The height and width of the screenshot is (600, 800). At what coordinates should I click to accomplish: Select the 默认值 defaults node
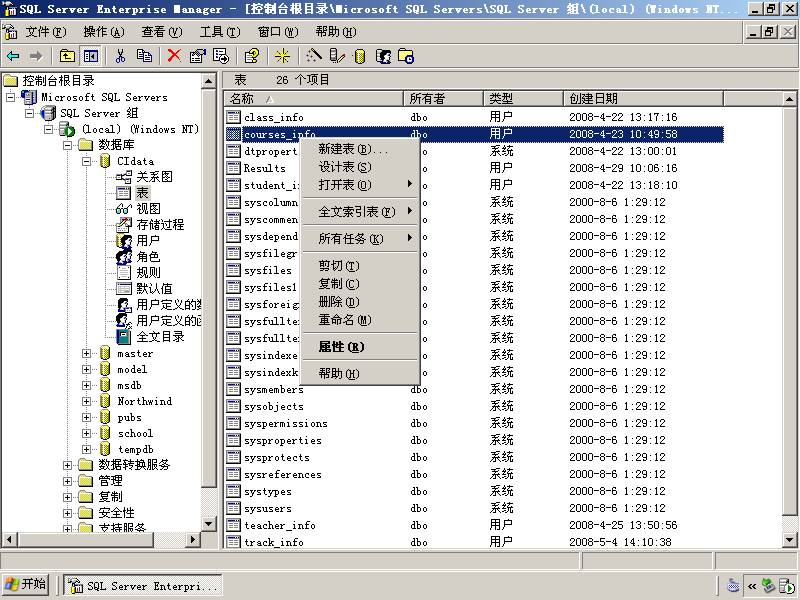[x=154, y=289]
